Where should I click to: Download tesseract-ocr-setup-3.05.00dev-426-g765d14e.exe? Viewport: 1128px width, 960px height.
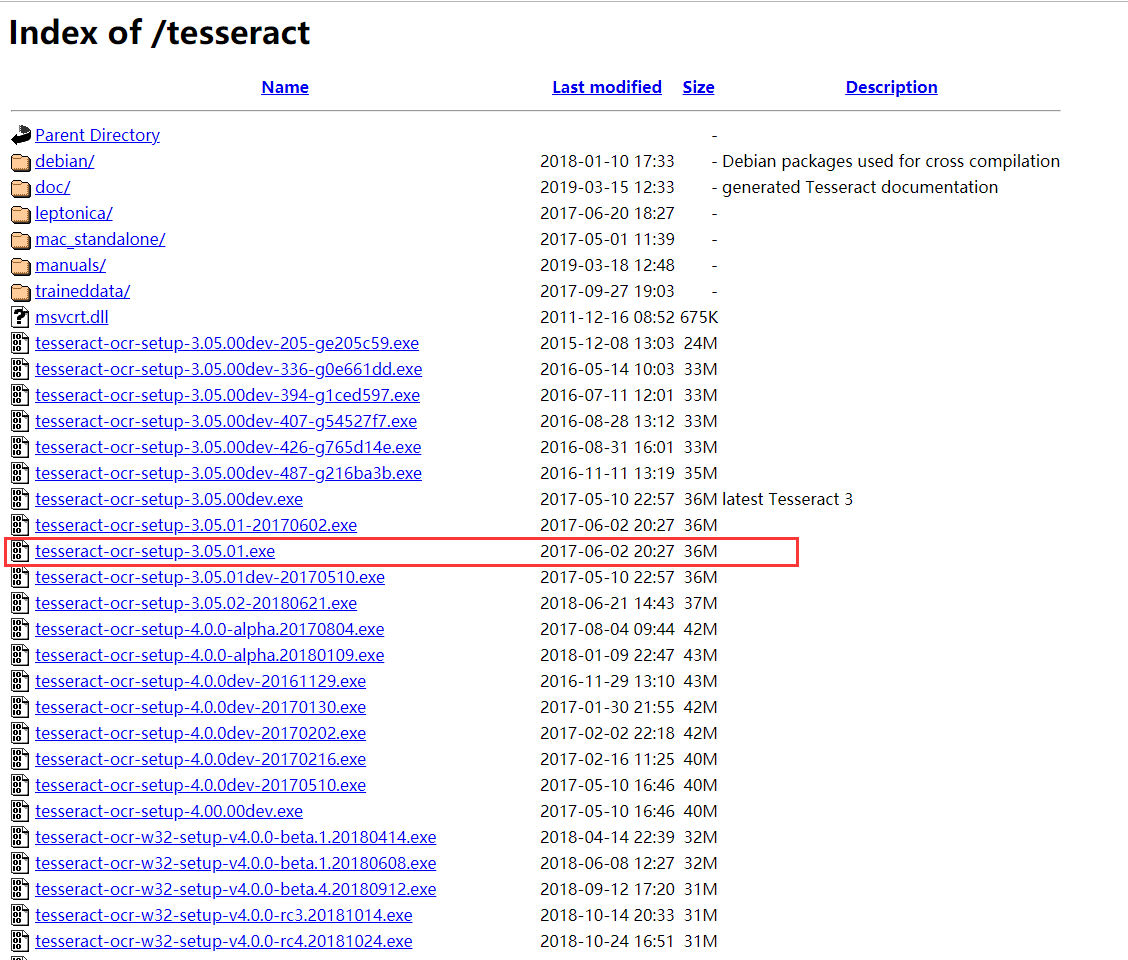[228, 447]
